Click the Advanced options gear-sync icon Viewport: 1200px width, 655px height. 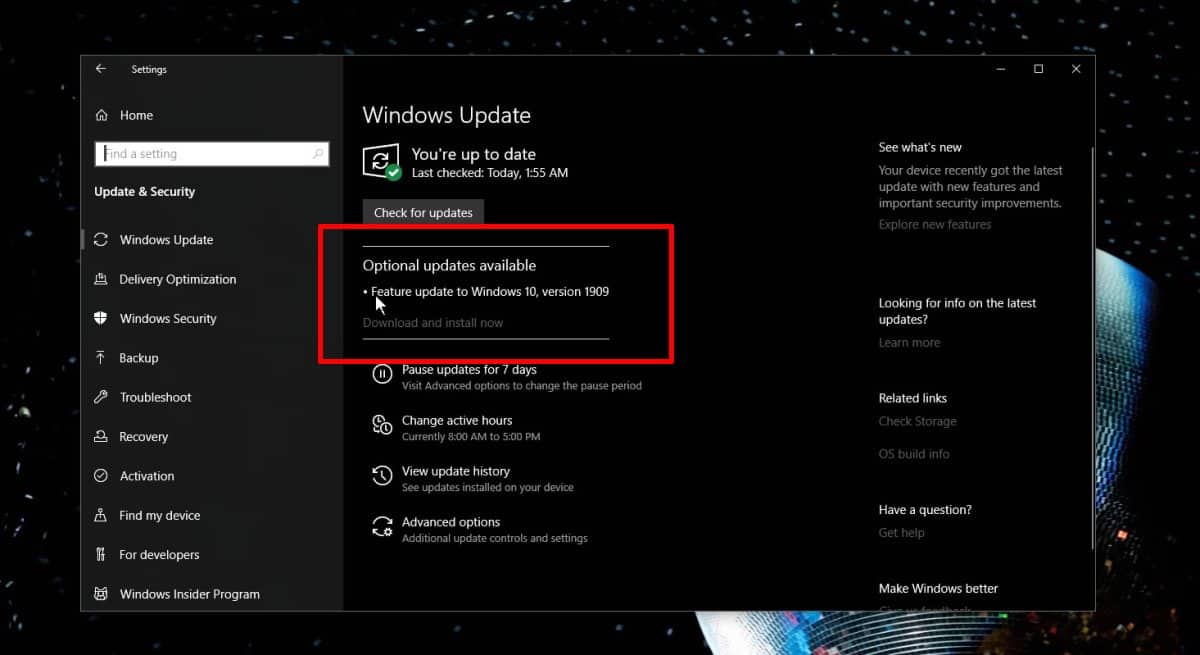click(x=382, y=527)
